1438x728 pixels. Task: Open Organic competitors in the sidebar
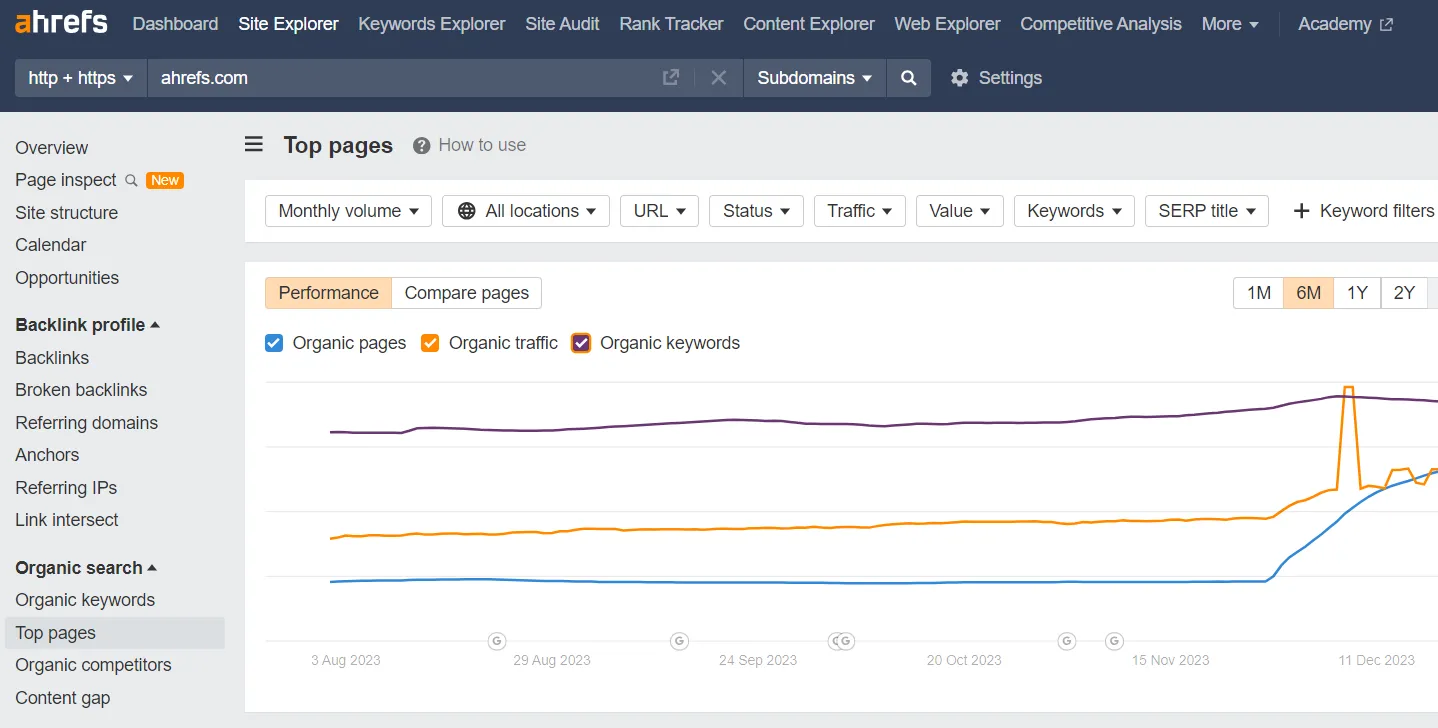pos(93,665)
